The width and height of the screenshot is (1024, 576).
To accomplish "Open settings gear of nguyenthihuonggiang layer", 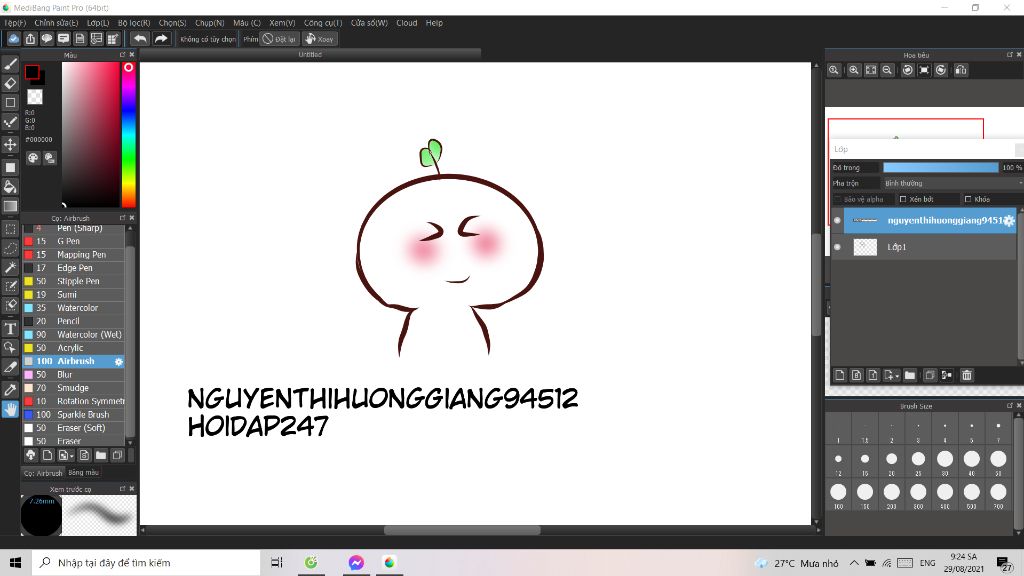I will 1009,221.
